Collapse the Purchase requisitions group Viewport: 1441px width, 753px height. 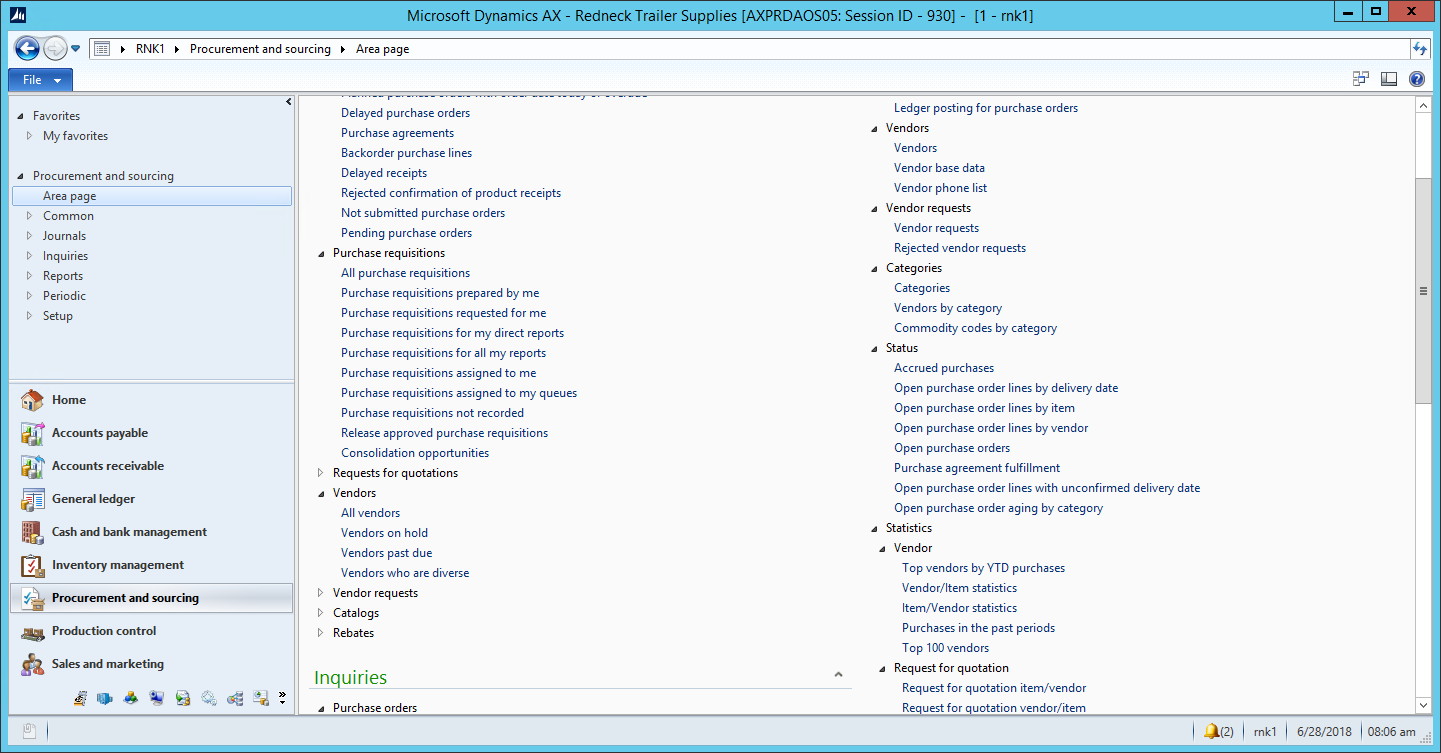(321, 253)
